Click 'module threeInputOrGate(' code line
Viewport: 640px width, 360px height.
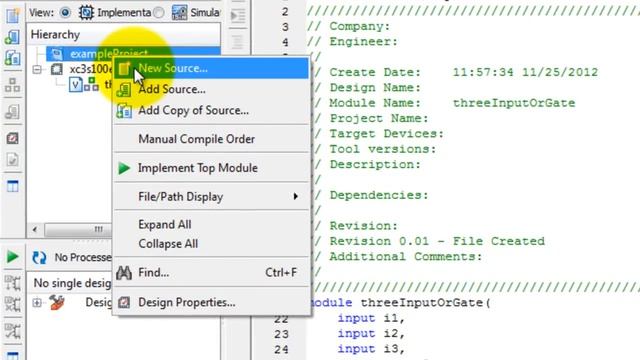pyautogui.click(x=400, y=302)
